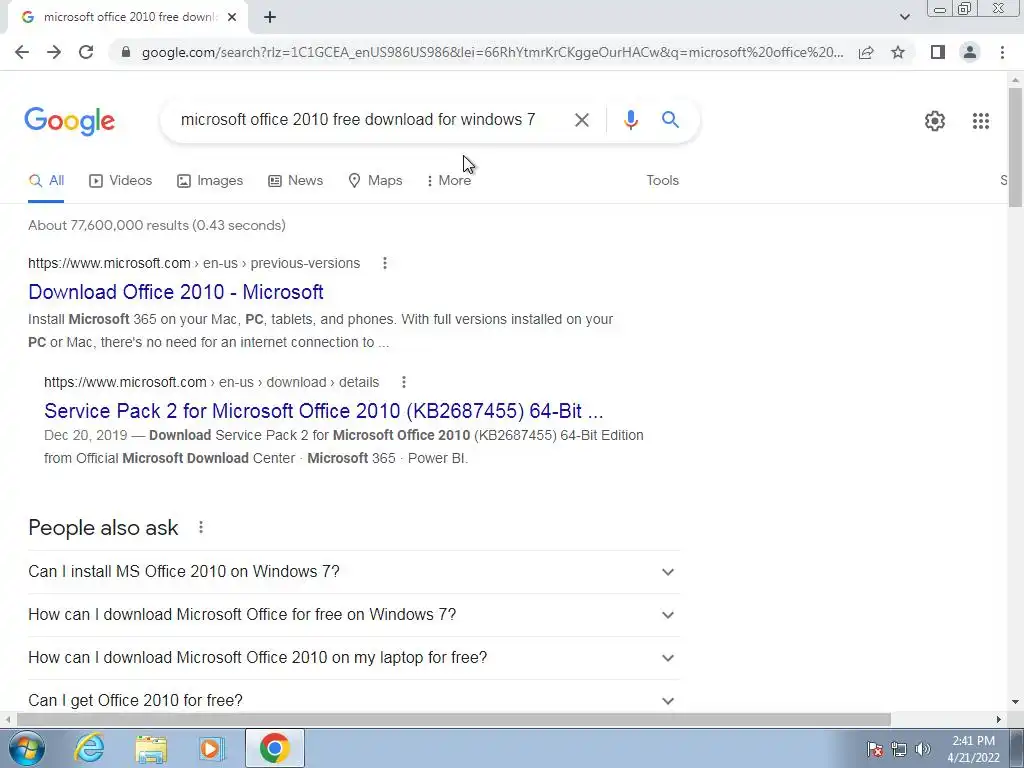Expand 'Can I get Office 2010 for free?'
The width and height of the screenshot is (1024, 768).
354,700
